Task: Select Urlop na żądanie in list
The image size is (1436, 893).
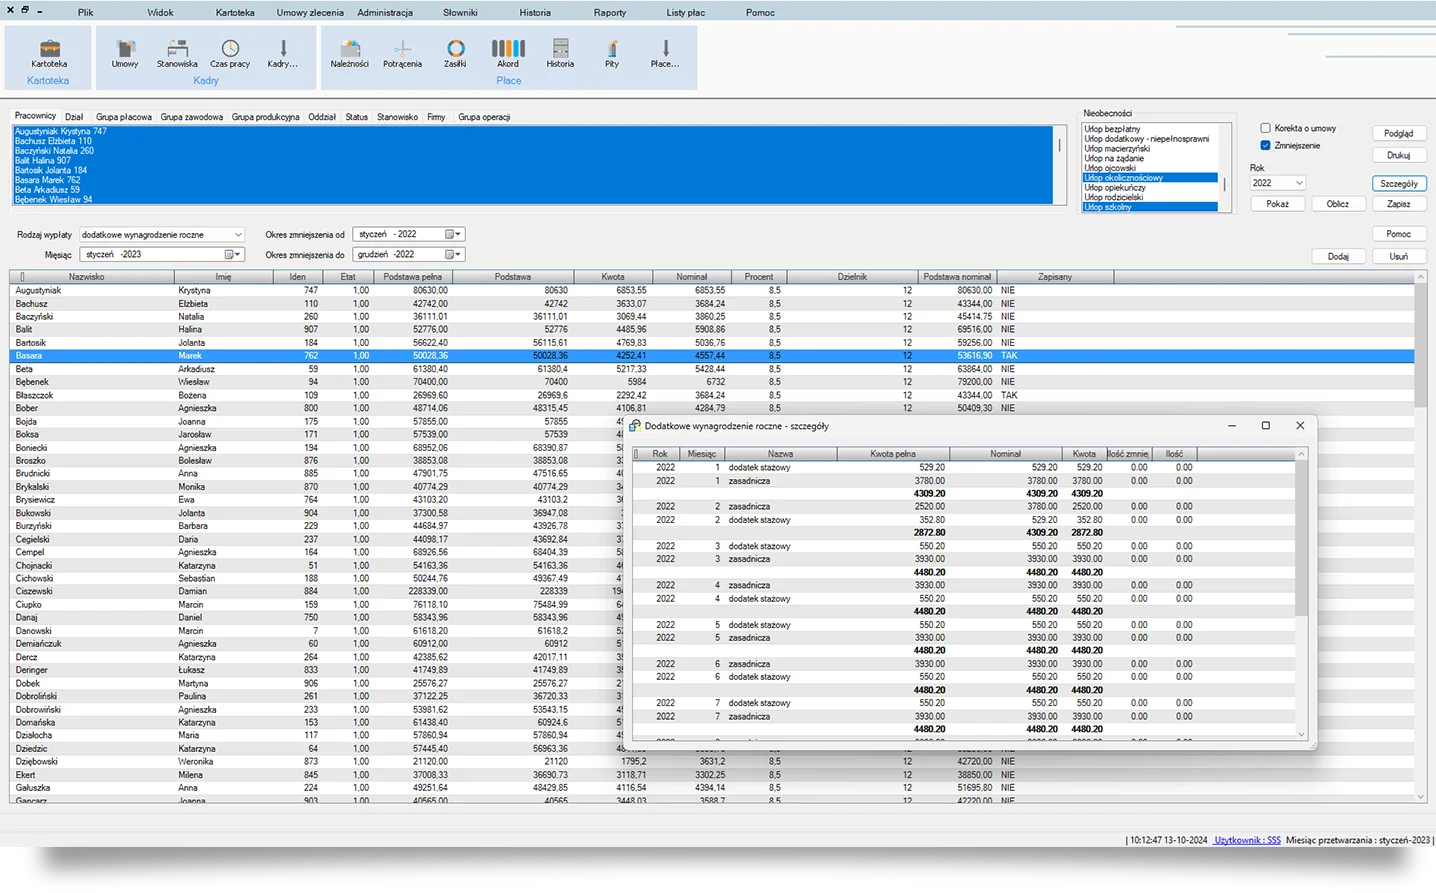Action: pyautogui.click(x=1150, y=158)
